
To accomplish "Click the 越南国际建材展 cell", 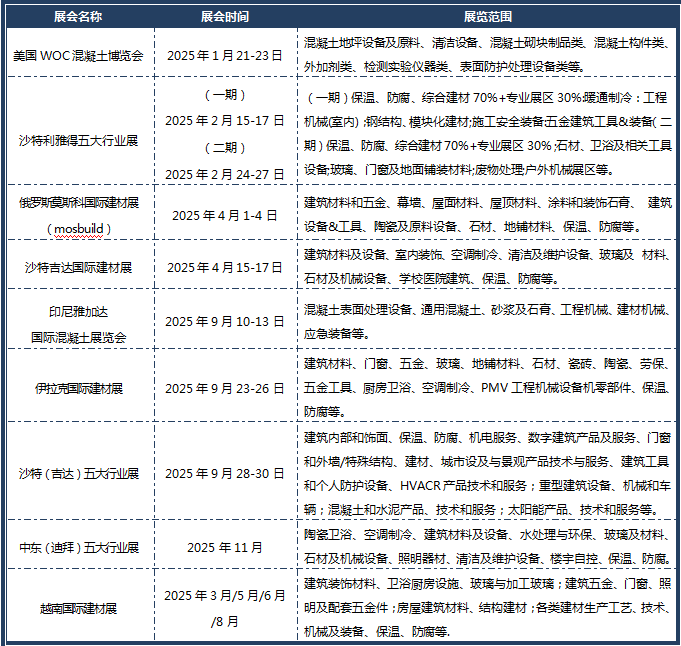I will (x=79, y=609).
